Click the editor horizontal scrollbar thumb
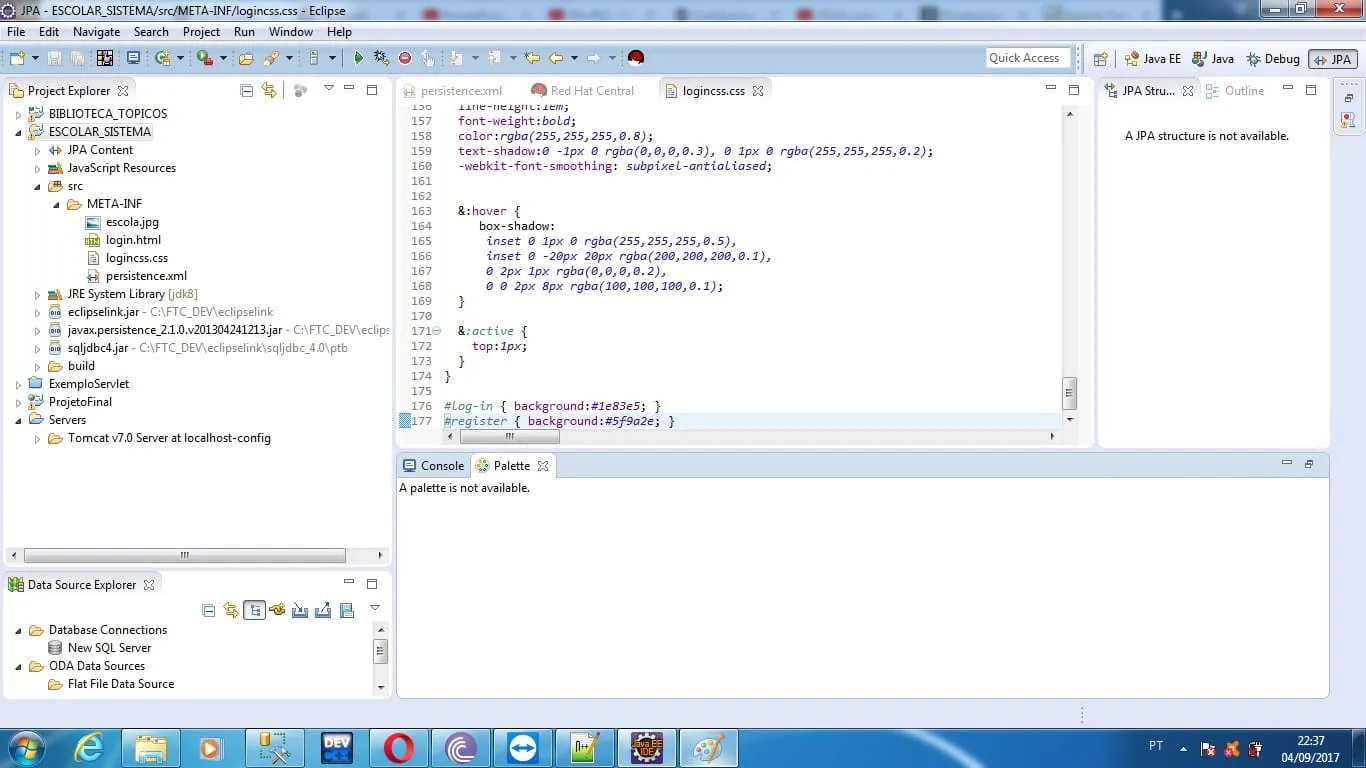Image resolution: width=1366 pixels, height=768 pixels. (x=509, y=436)
